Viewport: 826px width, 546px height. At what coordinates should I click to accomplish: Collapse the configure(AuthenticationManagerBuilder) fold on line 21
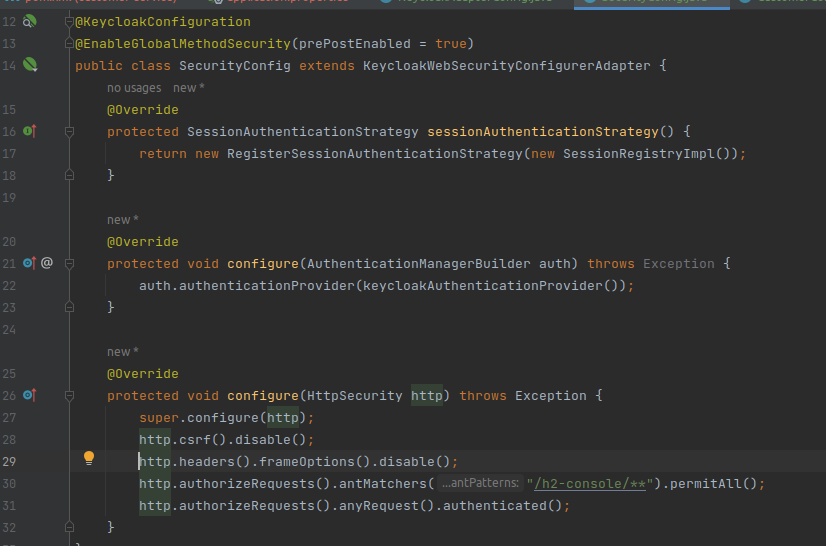point(69,264)
